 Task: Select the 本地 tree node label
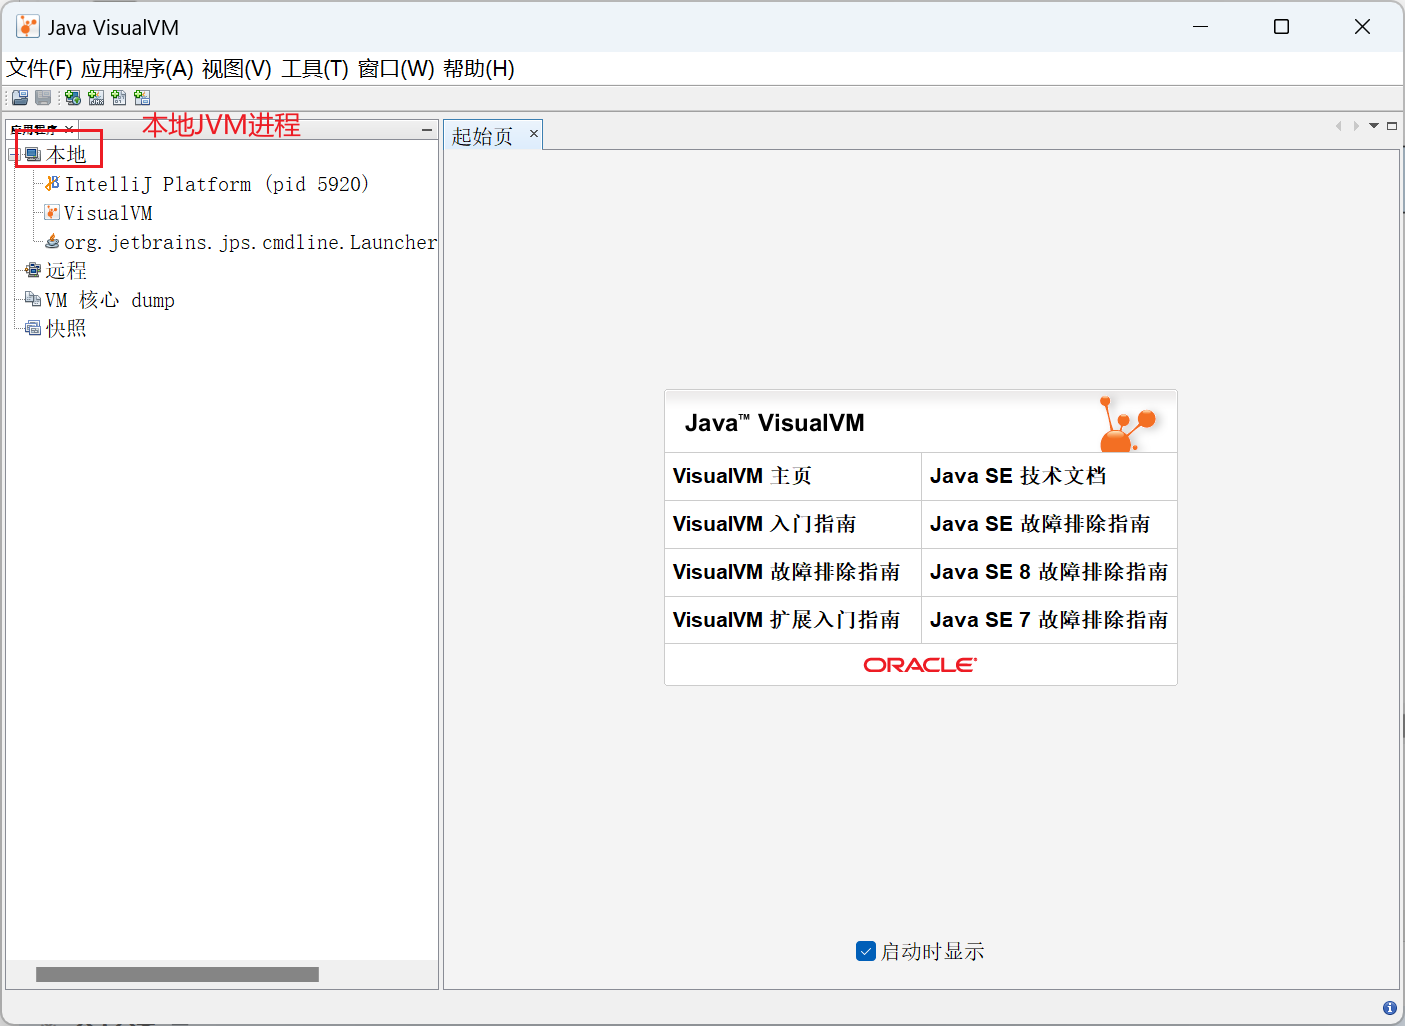coord(66,155)
